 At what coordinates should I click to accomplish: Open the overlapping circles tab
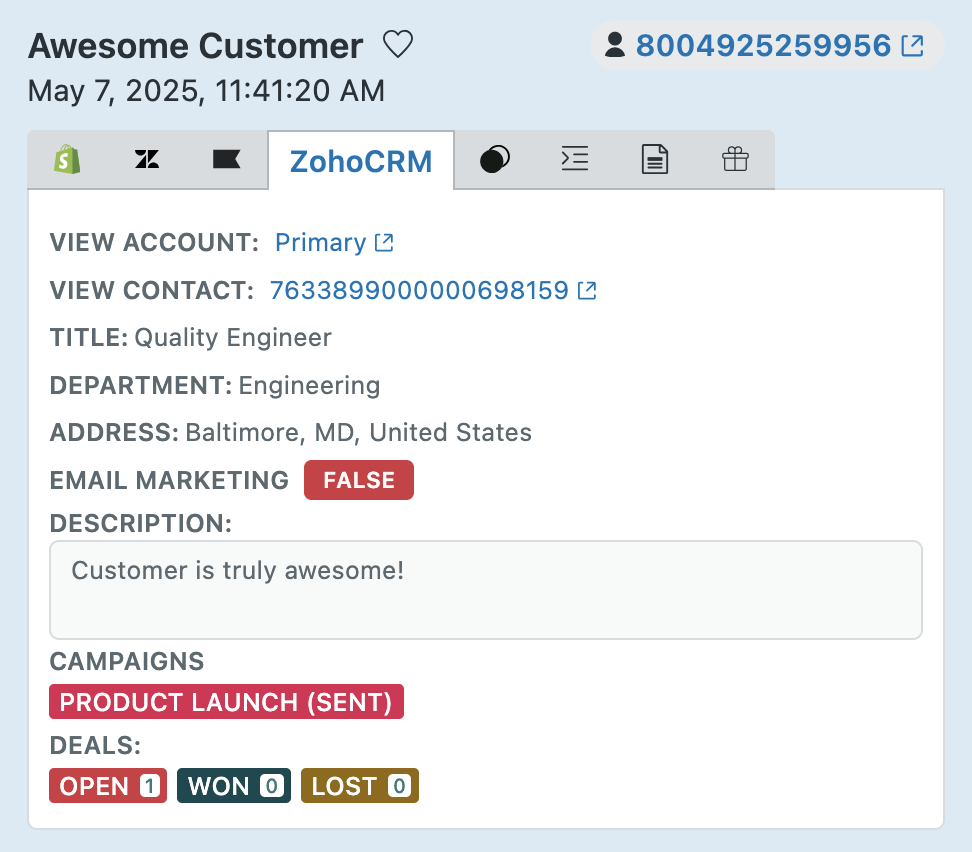tap(495, 159)
